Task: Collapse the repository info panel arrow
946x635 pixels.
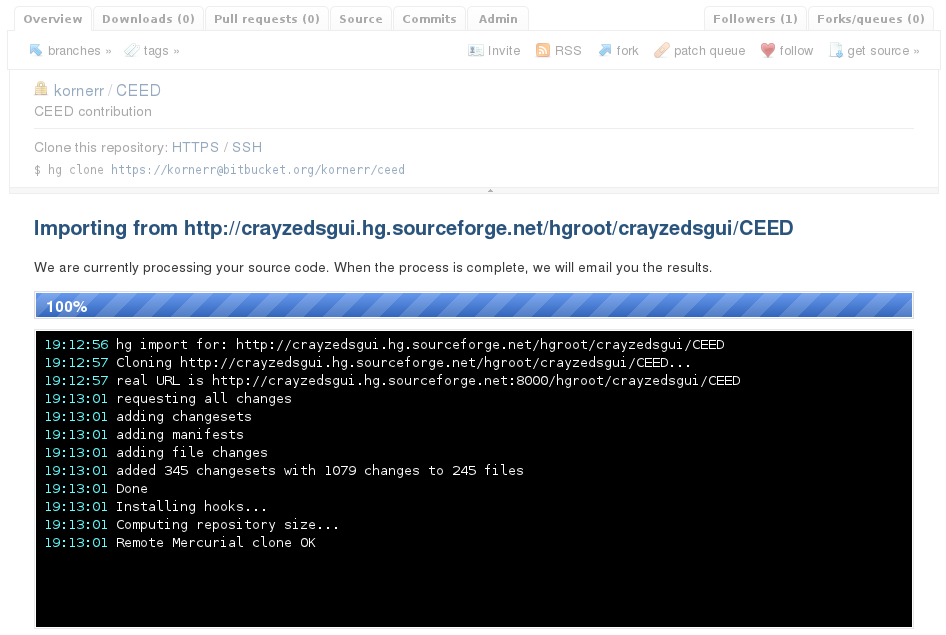Action: click(x=490, y=191)
